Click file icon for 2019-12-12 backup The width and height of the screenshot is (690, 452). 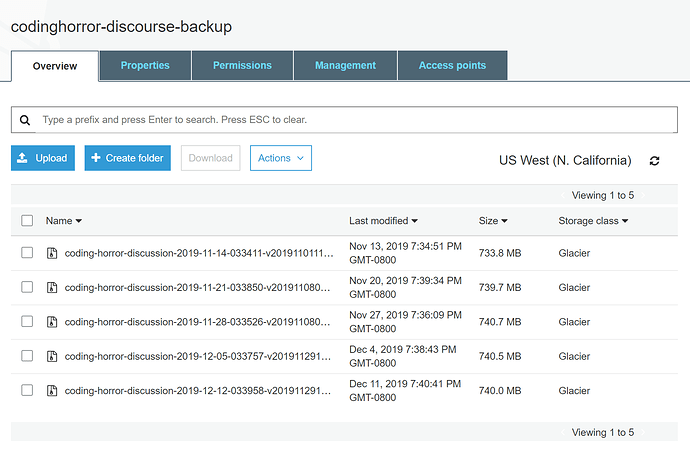coord(52,390)
